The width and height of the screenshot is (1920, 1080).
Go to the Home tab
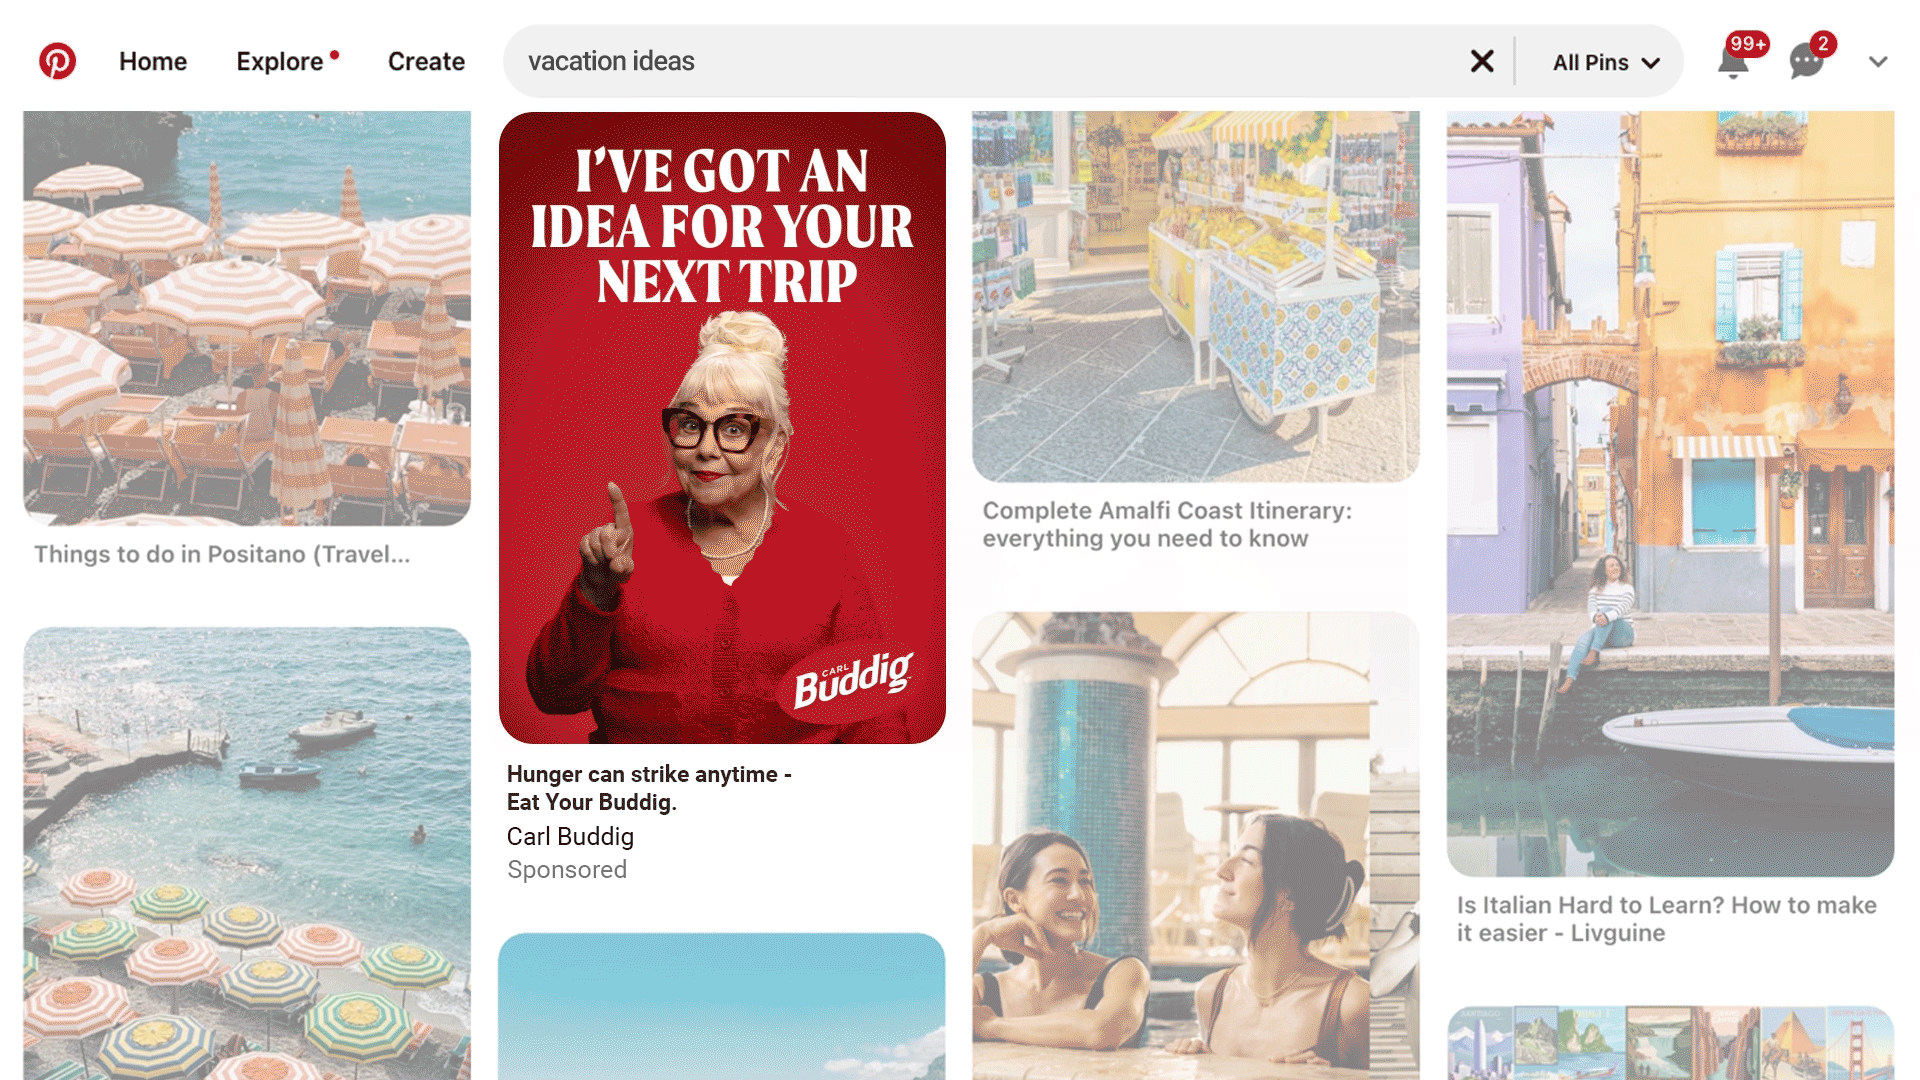pyautogui.click(x=153, y=61)
